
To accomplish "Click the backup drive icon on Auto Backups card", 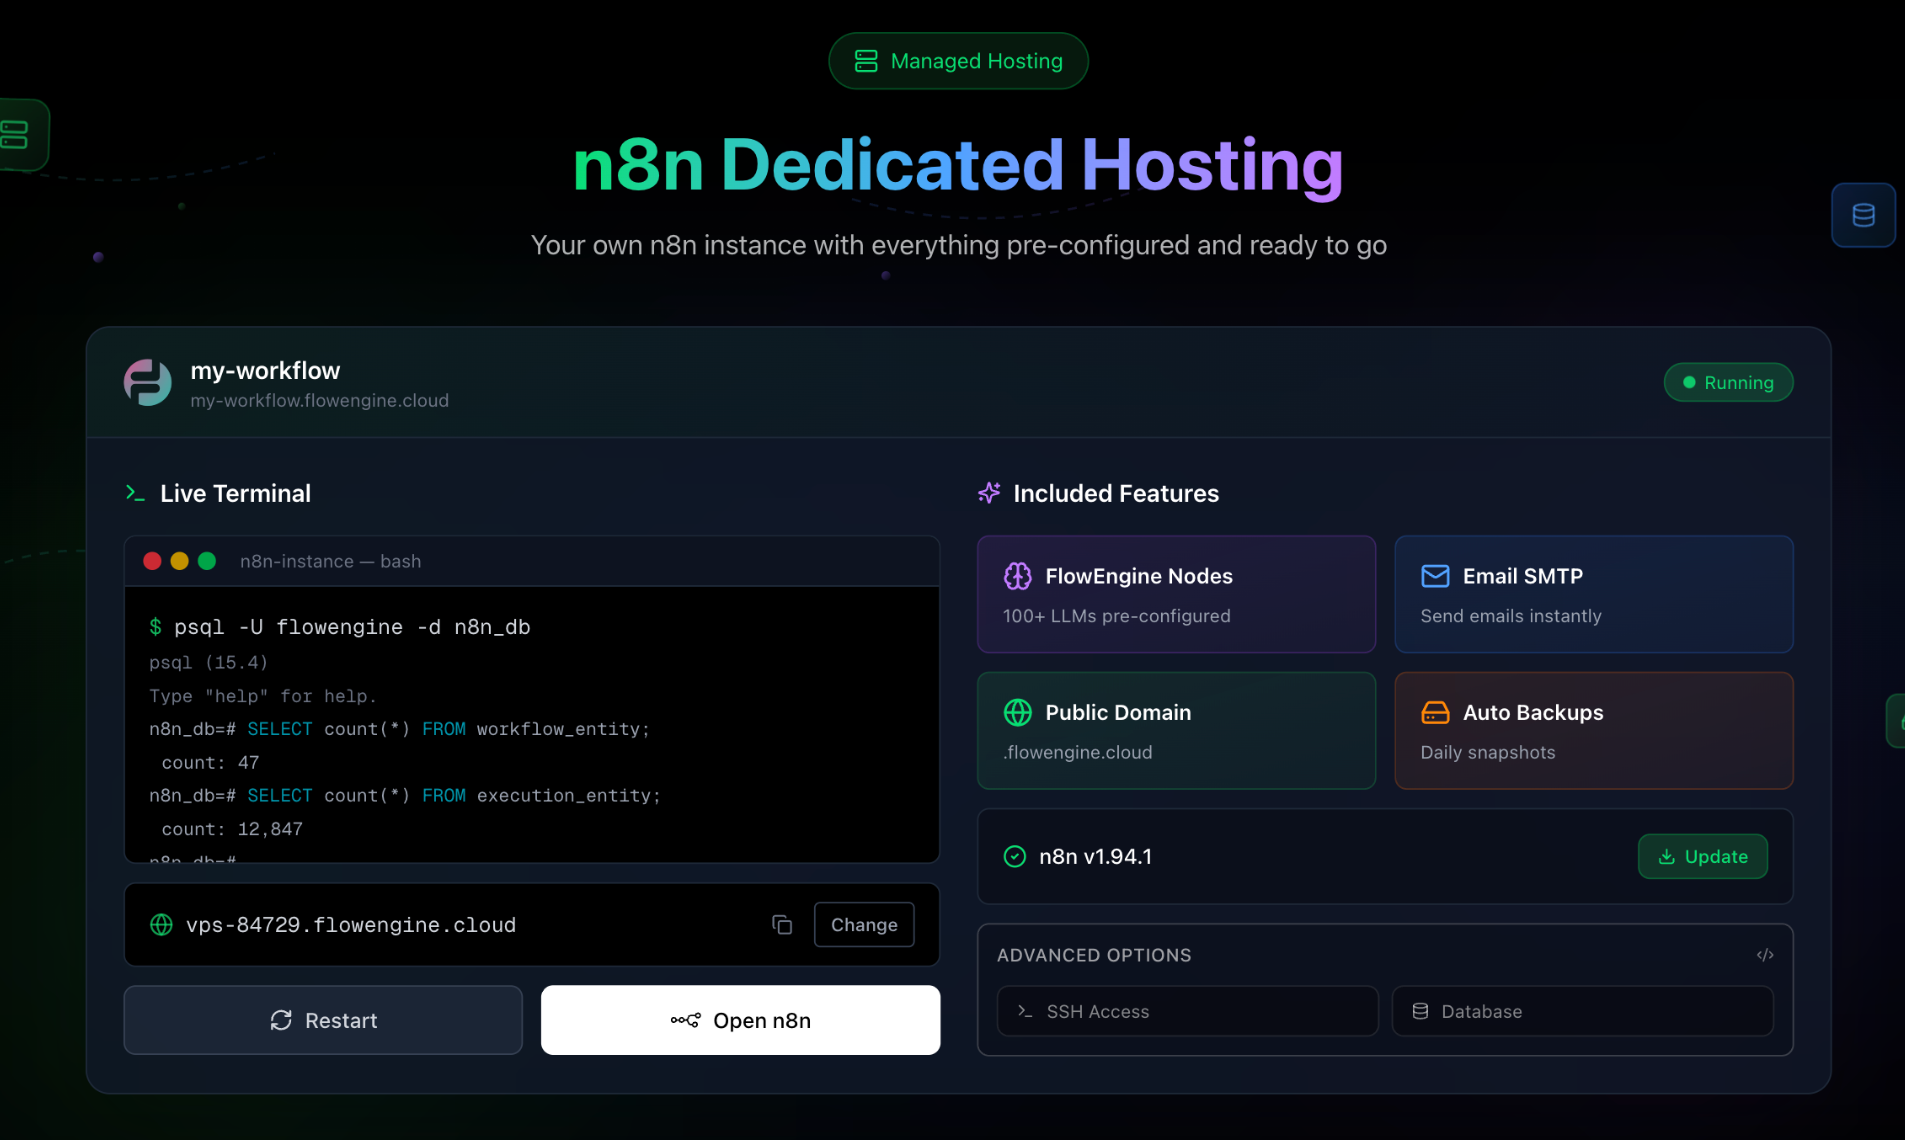I will pyautogui.click(x=1435, y=712).
